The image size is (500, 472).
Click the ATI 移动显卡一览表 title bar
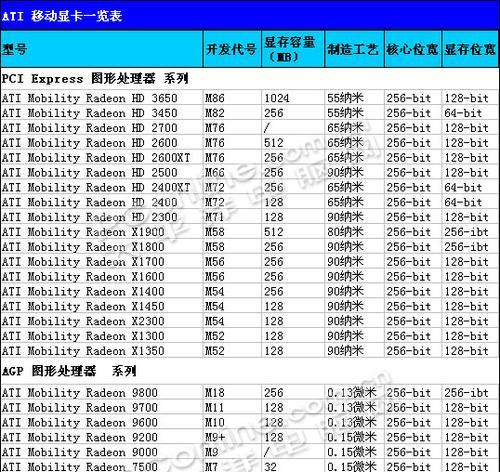coord(250,15)
